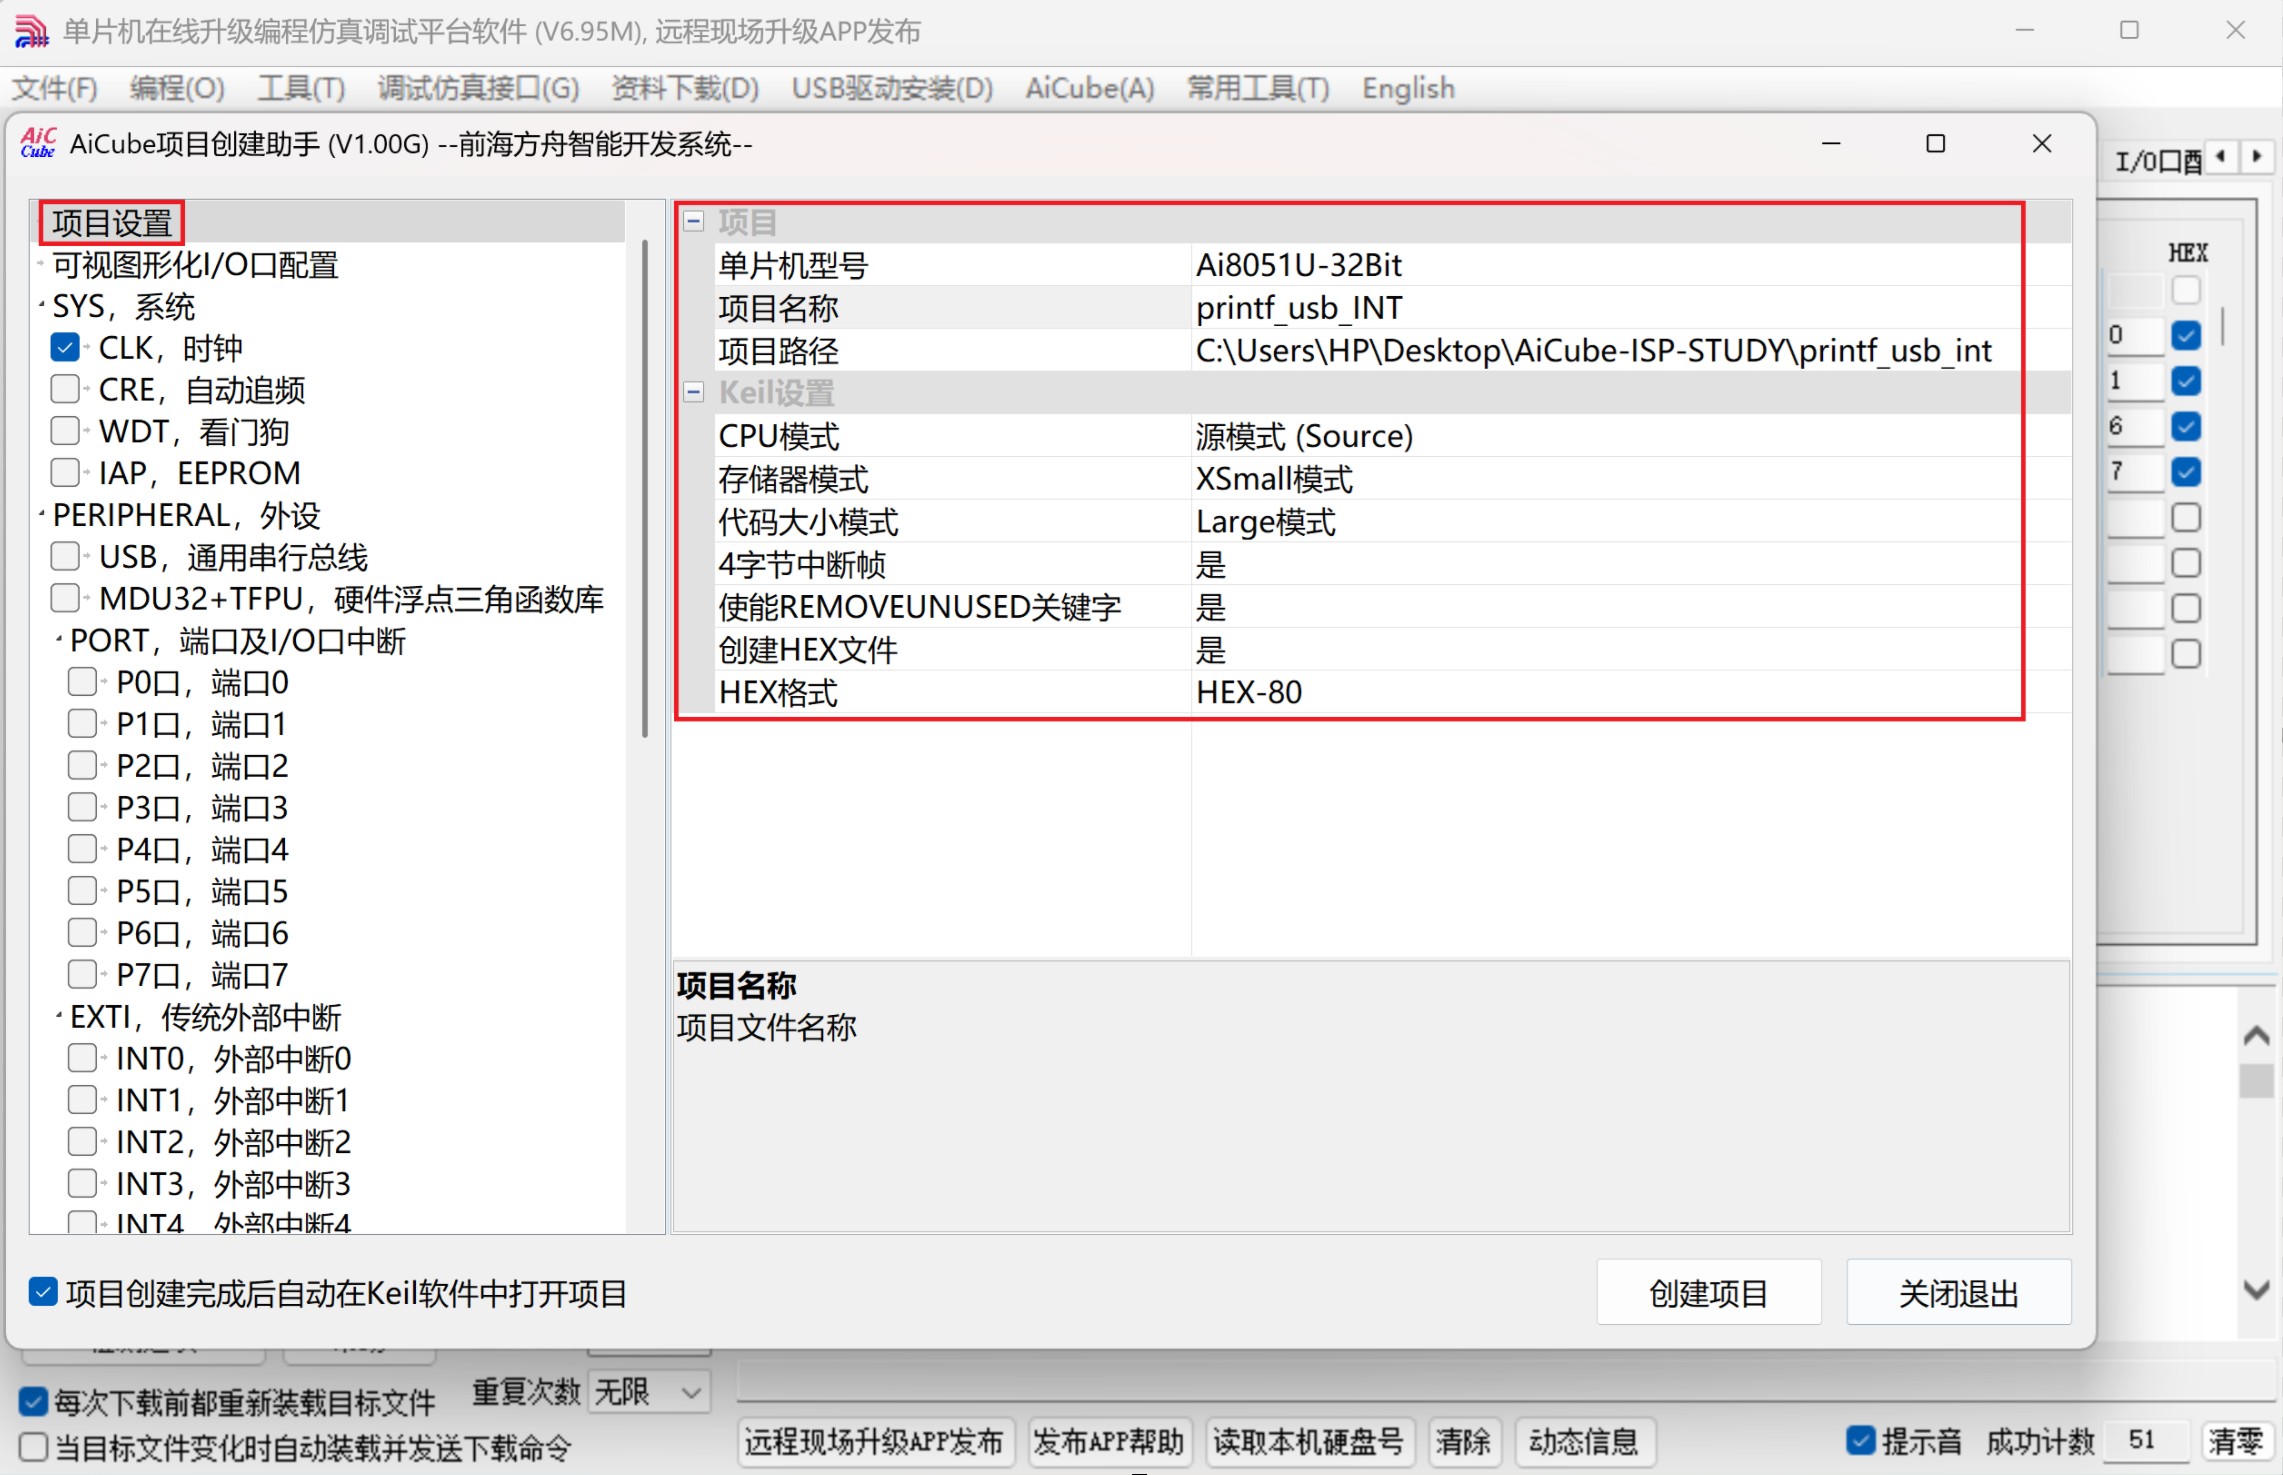This screenshot has height=1475, width=2283.
Task: Open the AiCube(A) menu
Action: coord(1089,88)
